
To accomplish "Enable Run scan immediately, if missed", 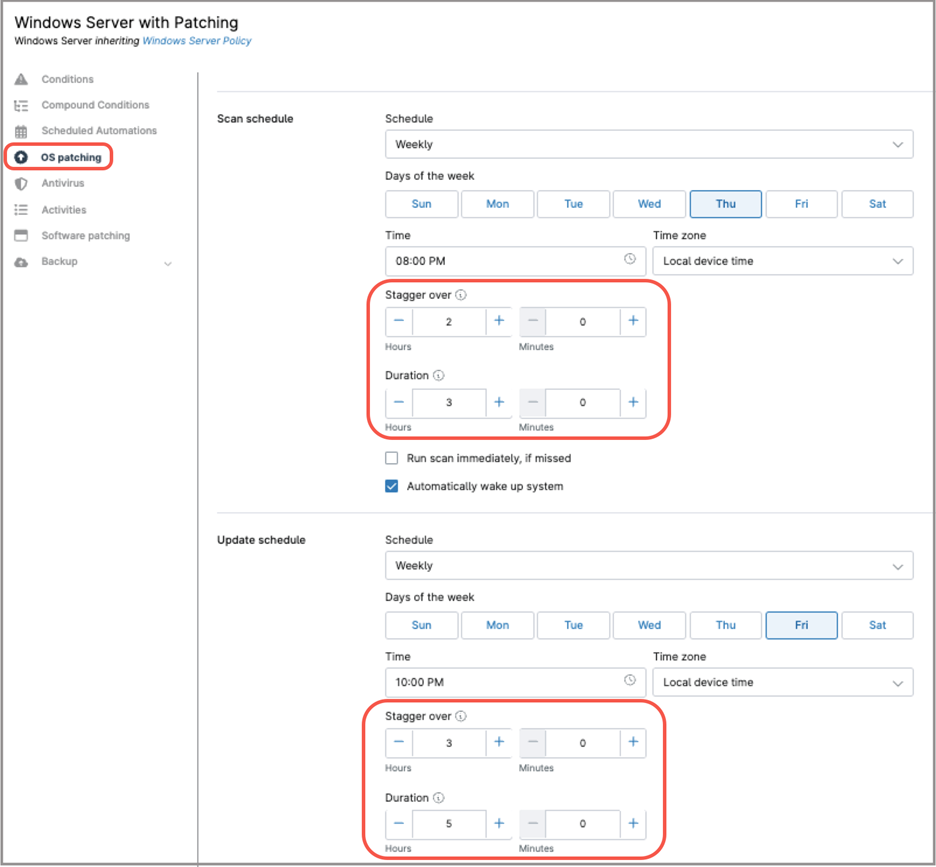I will click(x=392, y=458).
